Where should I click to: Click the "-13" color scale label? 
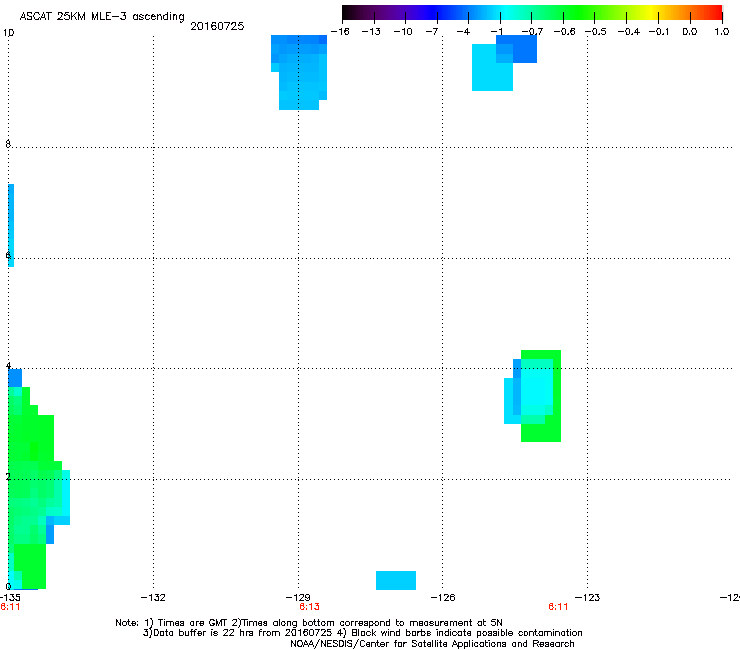pyautogui.click(x=371, y=32)
